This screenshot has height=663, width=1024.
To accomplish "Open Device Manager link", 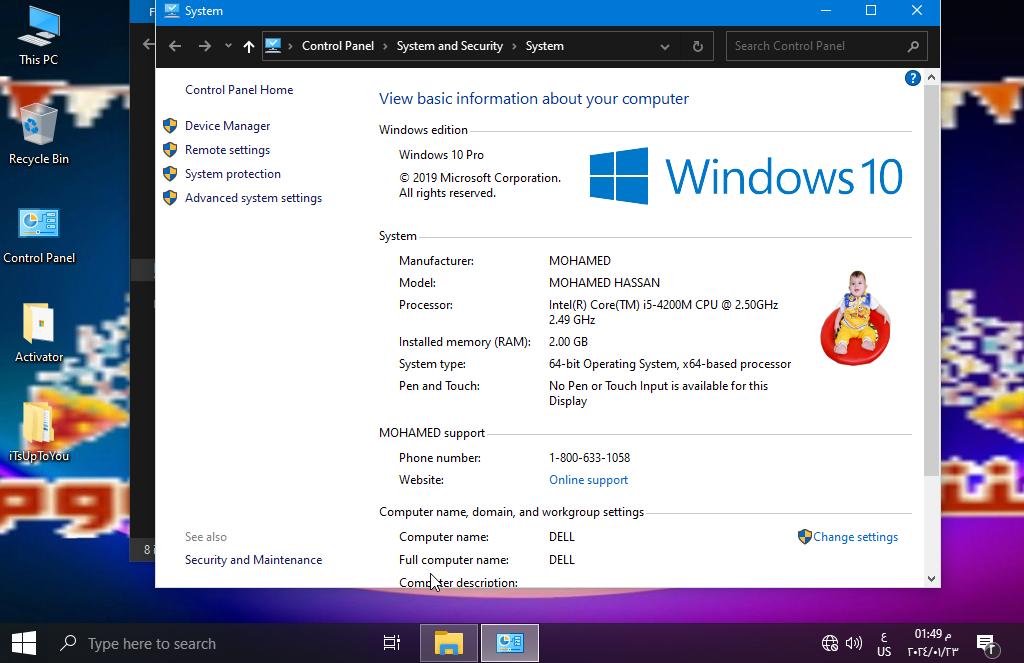I will (x=227, y=125).
